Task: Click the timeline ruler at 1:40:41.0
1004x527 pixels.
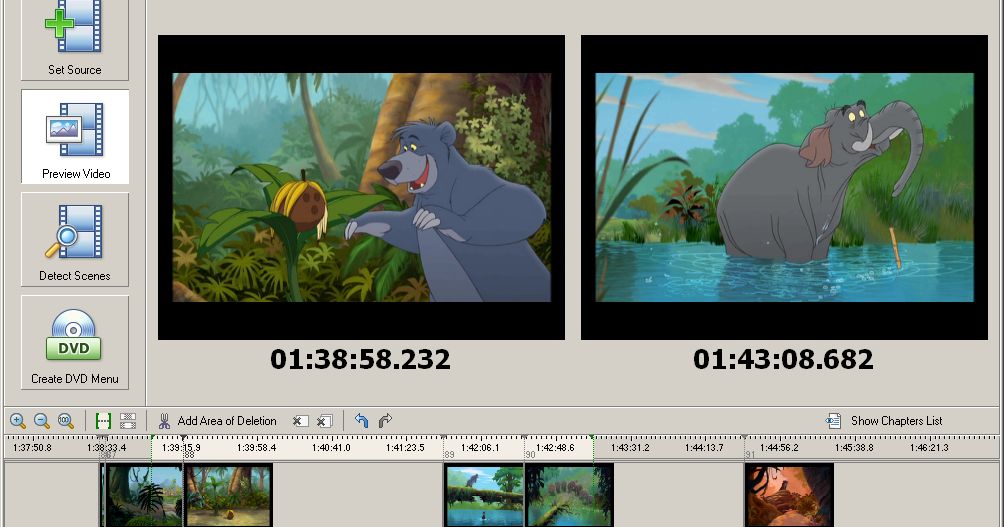Action: (x=331, y=448)
